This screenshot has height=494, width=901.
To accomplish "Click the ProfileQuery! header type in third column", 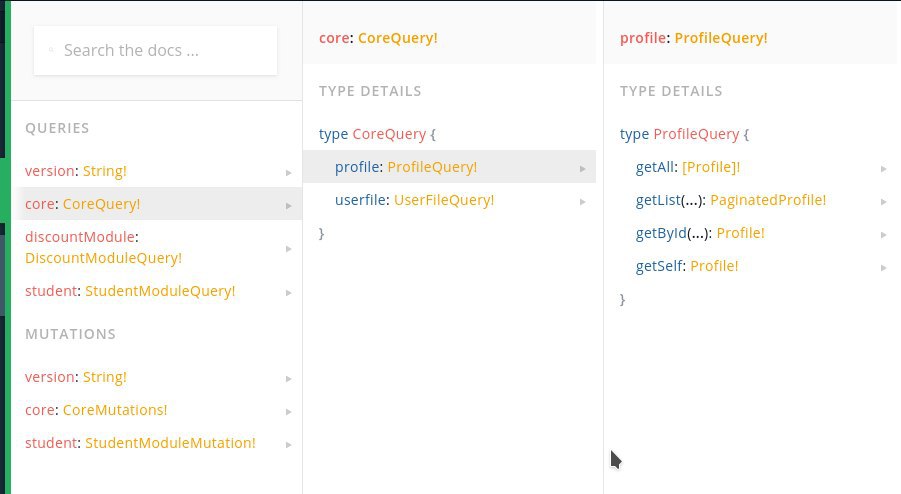I will pyautogui.click(x=721, y=38).
